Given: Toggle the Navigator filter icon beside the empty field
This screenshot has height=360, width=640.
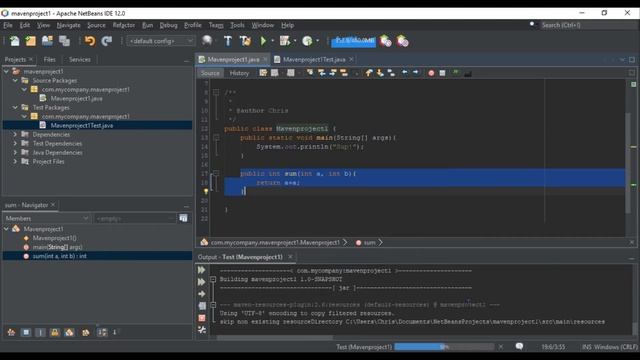Looking at the screenshot, I should (x=183, y=218).
